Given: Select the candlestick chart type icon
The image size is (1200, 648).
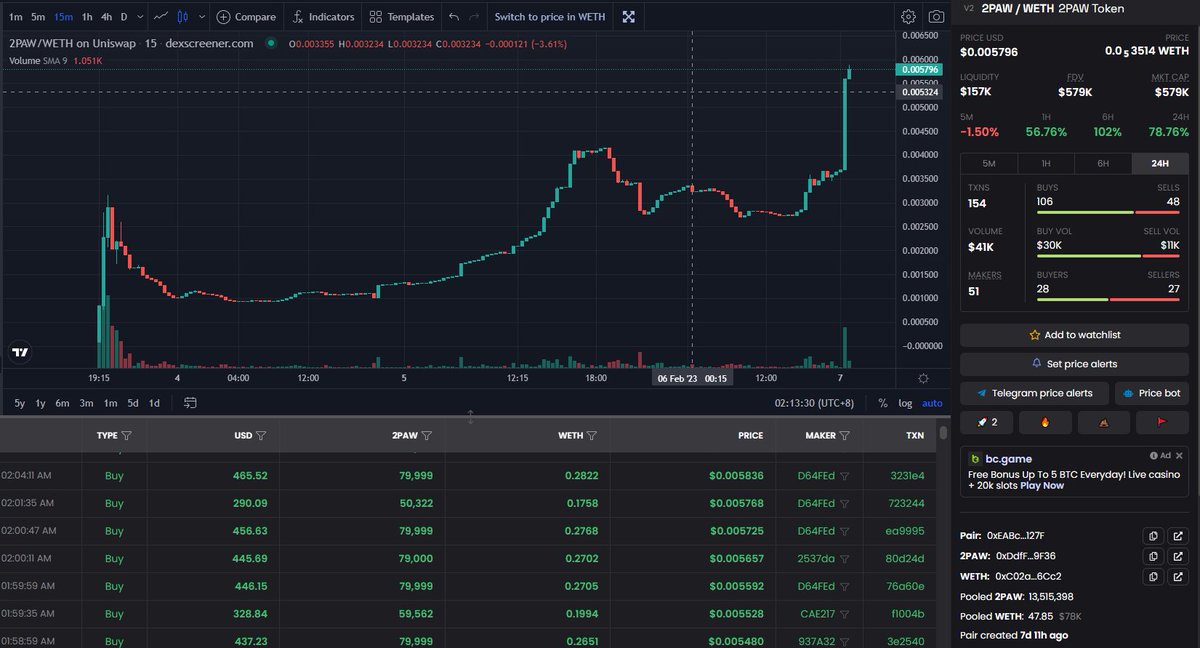Looking at the screenshot, I should click(182, 17).
